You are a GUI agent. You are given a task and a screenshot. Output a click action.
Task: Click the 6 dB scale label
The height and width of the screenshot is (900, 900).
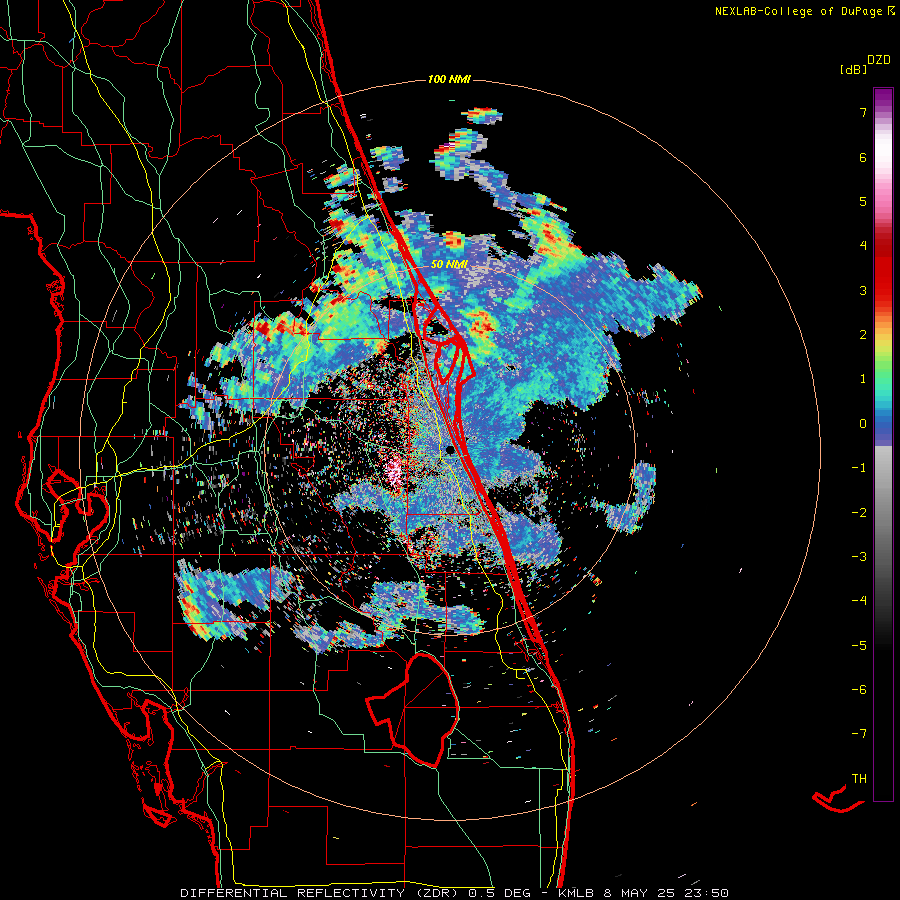click(863, 157)
